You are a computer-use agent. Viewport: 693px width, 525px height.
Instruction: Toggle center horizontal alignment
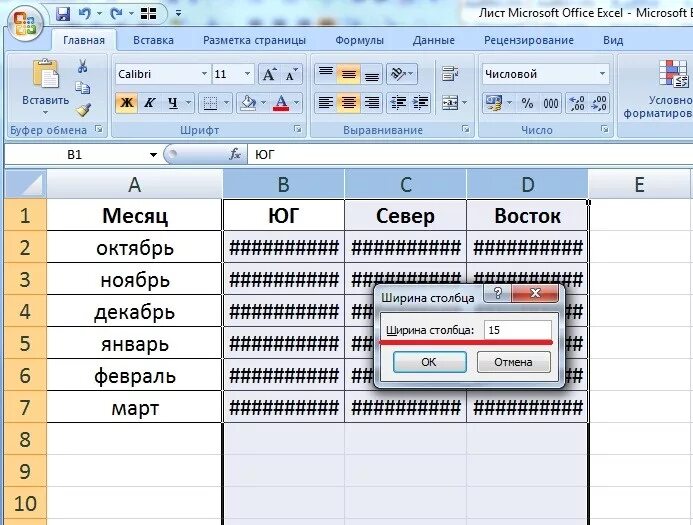pyautogui.click(x=349, y=103)
